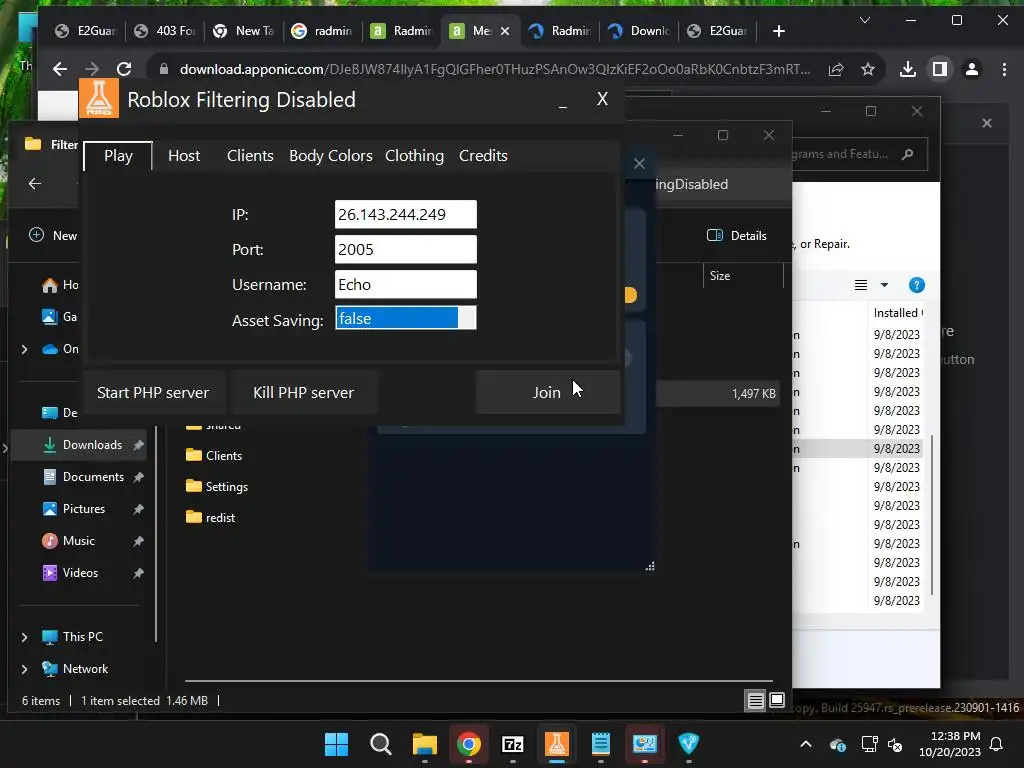Switch Explorer to large icons view
Screen dimensions: 1024x768
[777, 701]
